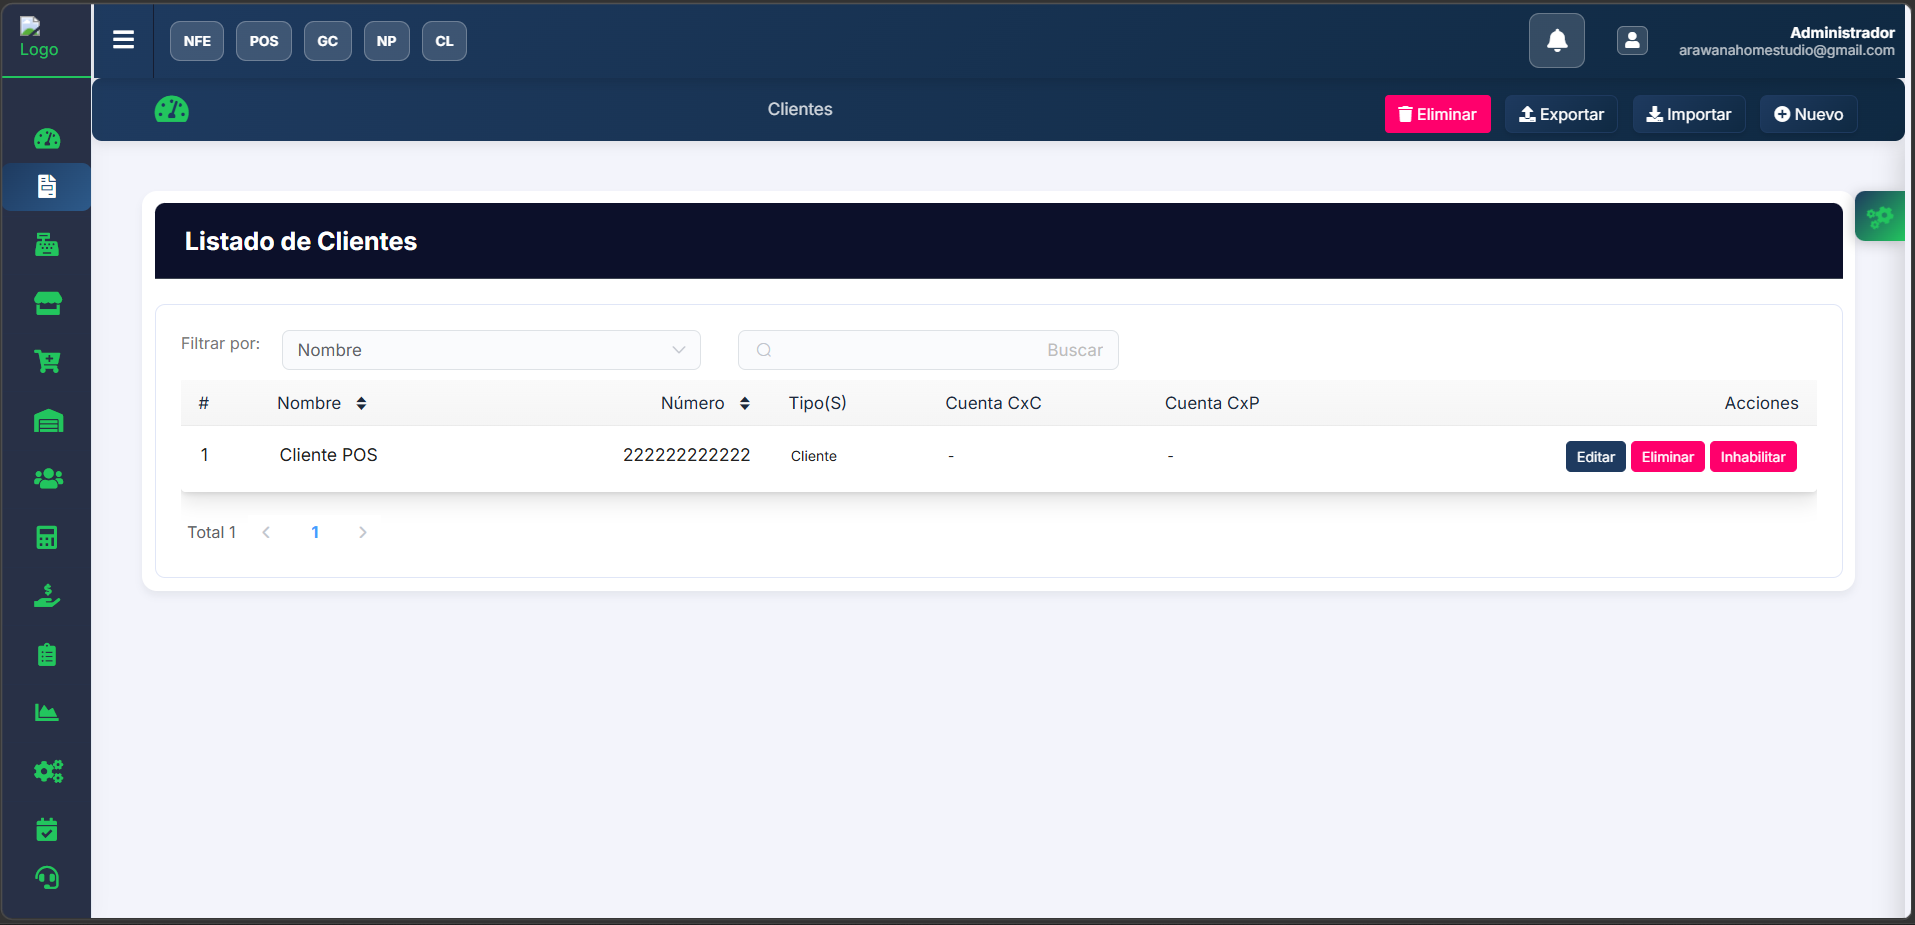This screenshot has width=1915, height=925.
Task: Go to next page in pagination
Action: [x=363, y=532]
